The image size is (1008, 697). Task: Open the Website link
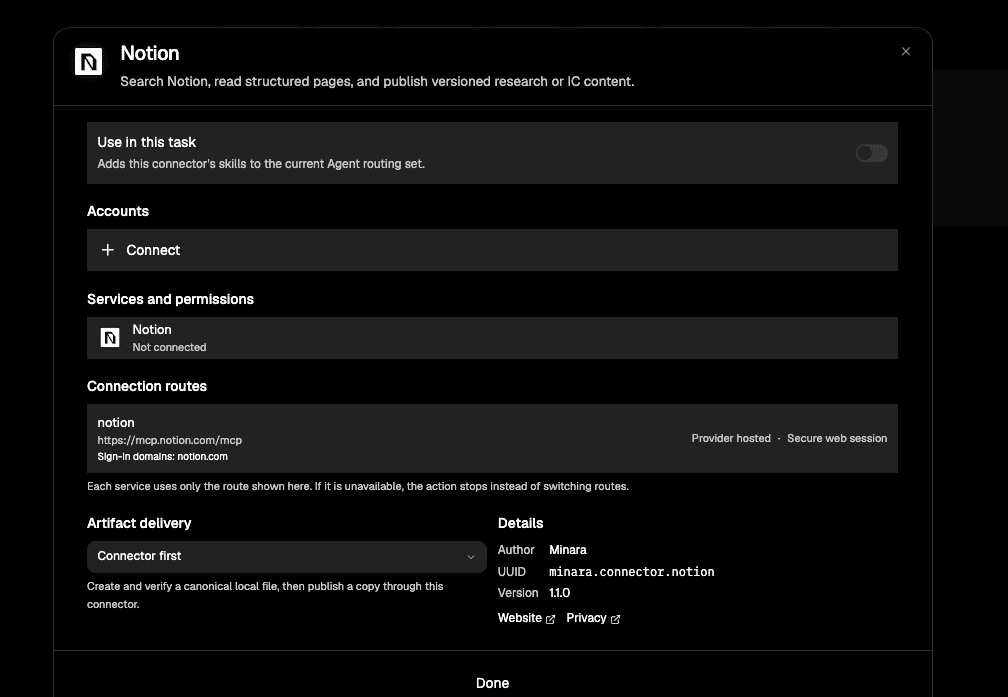click(x=519, y=618)
